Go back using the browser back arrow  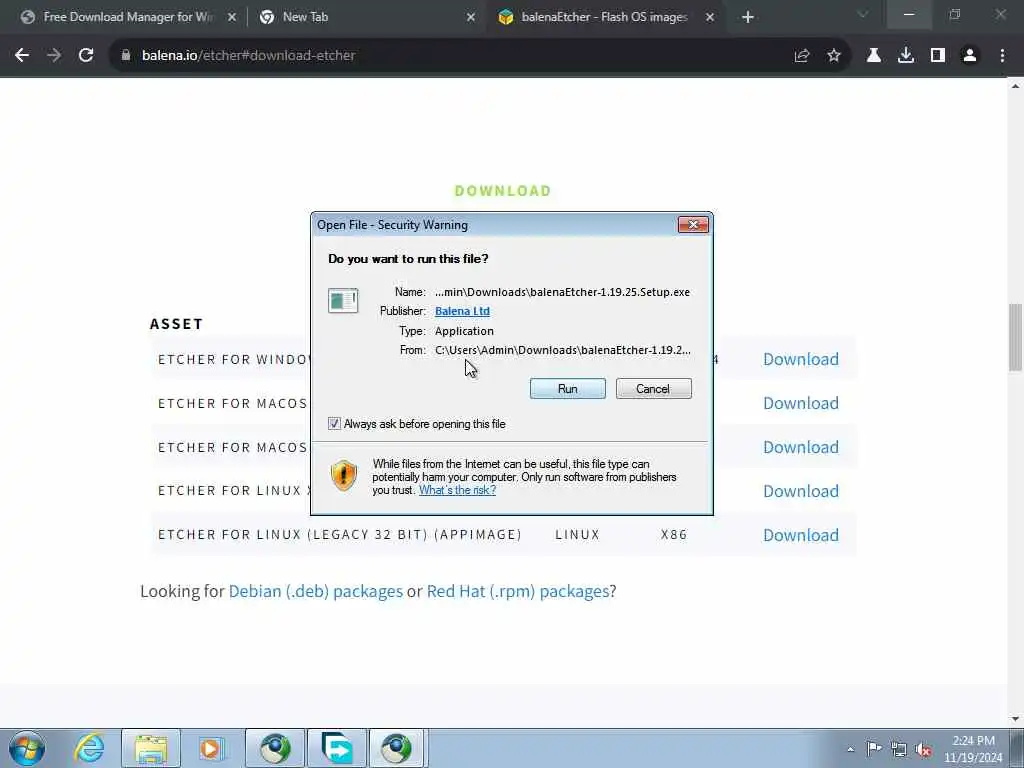click(x=22, y=56)
